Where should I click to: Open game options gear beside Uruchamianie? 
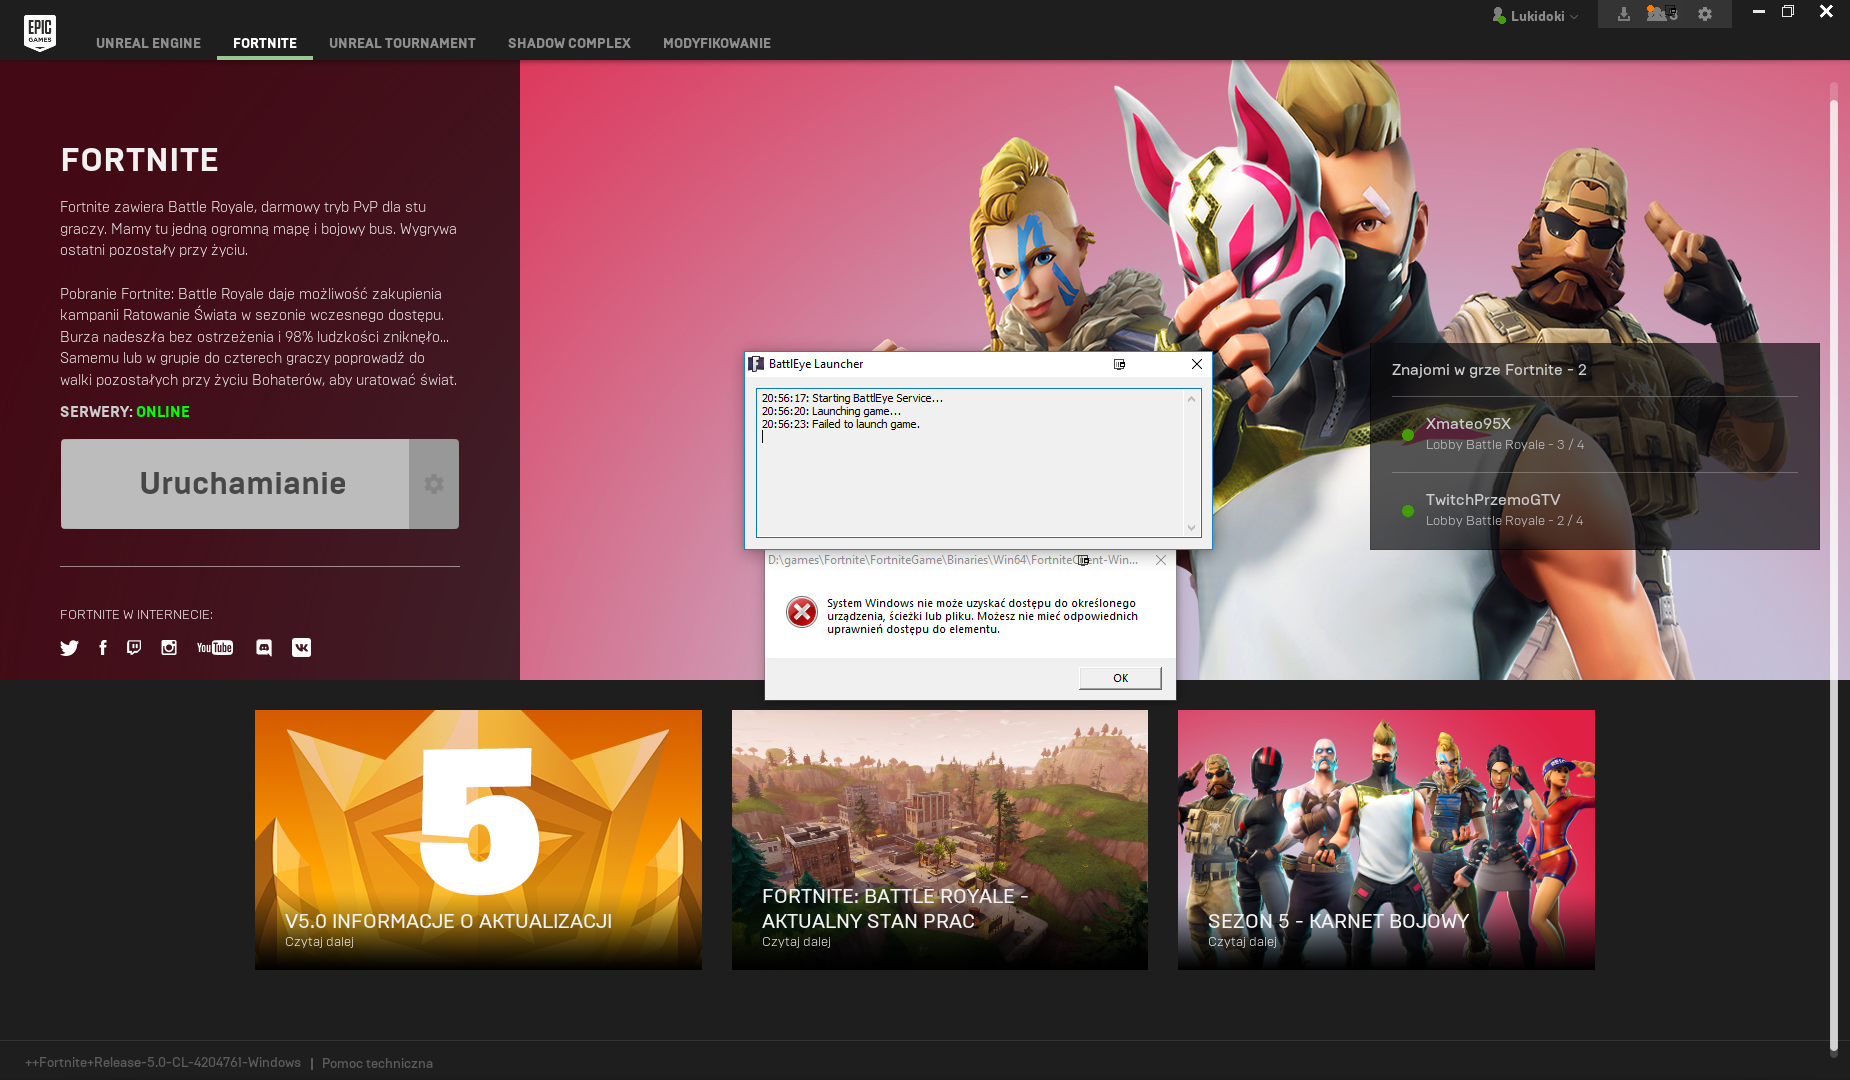click(x=434, y=484)
